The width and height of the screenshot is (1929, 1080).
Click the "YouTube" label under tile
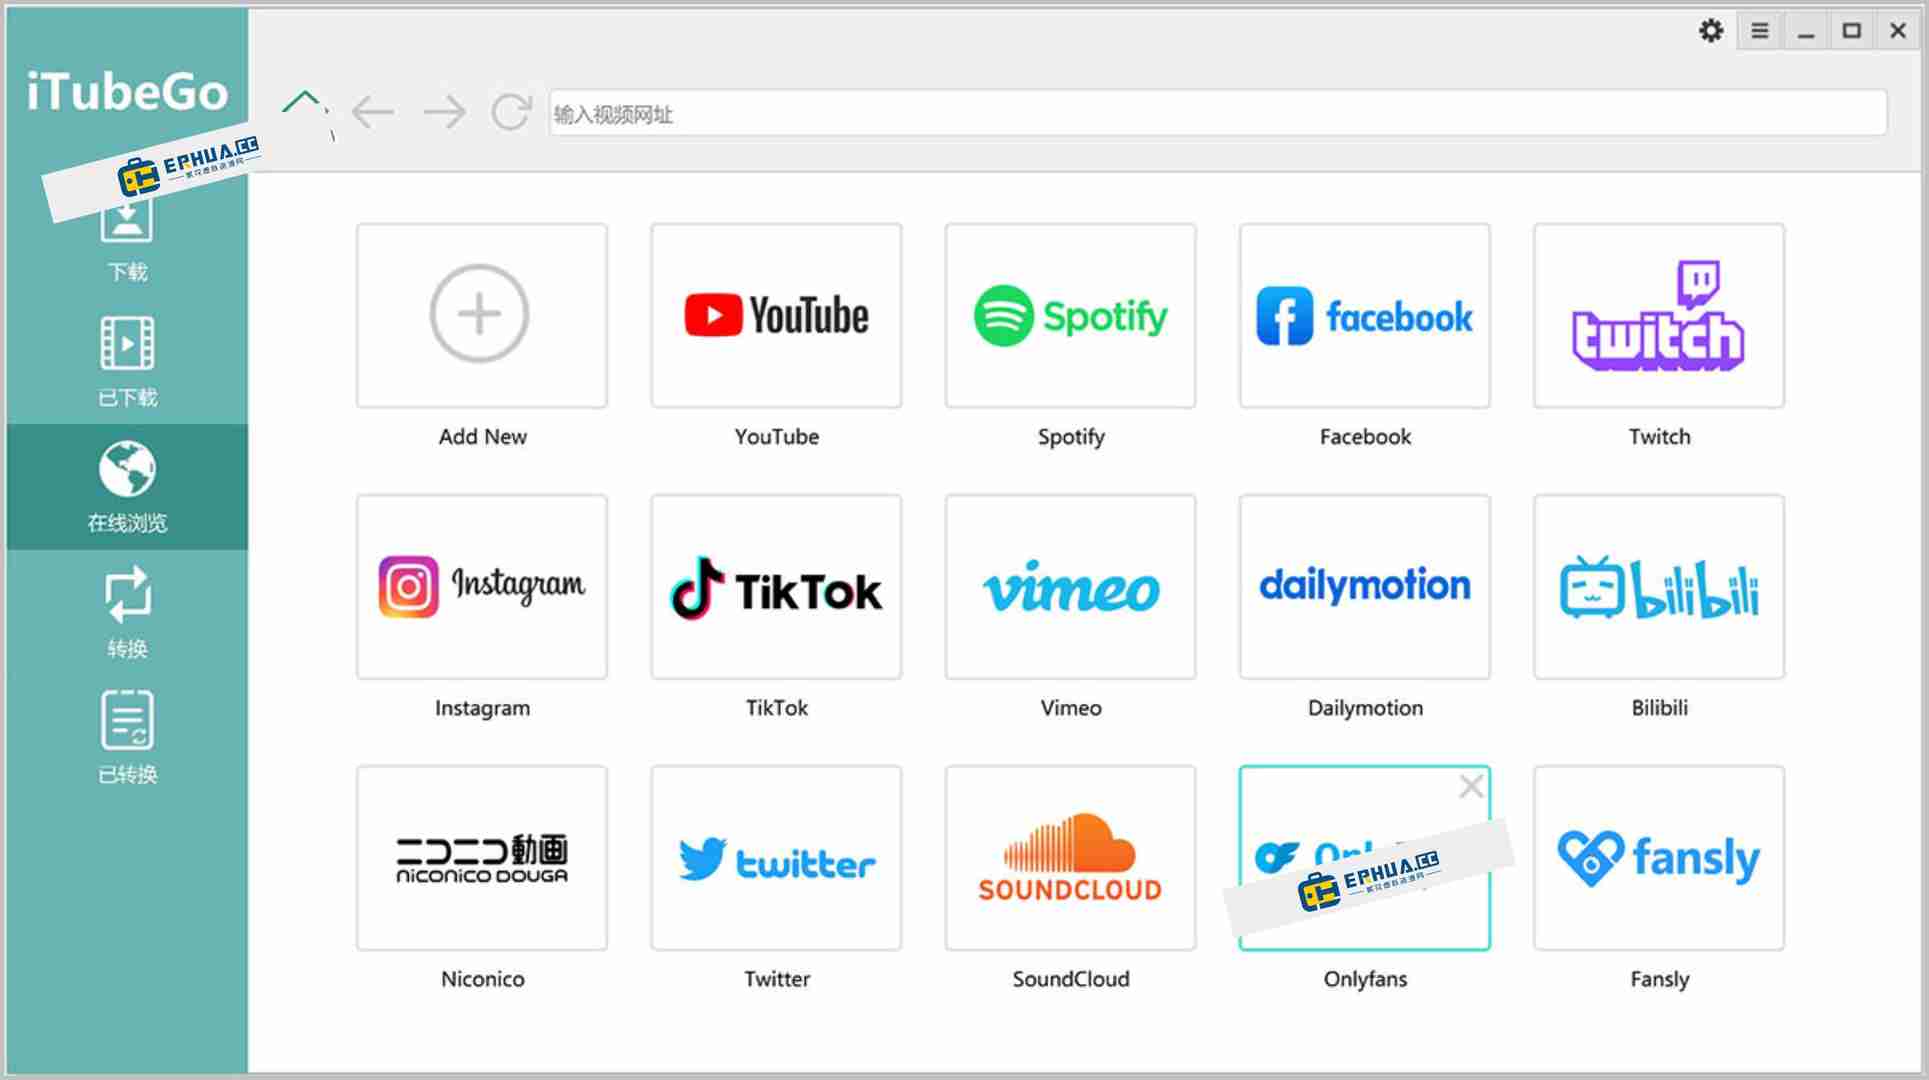[776, 437]
